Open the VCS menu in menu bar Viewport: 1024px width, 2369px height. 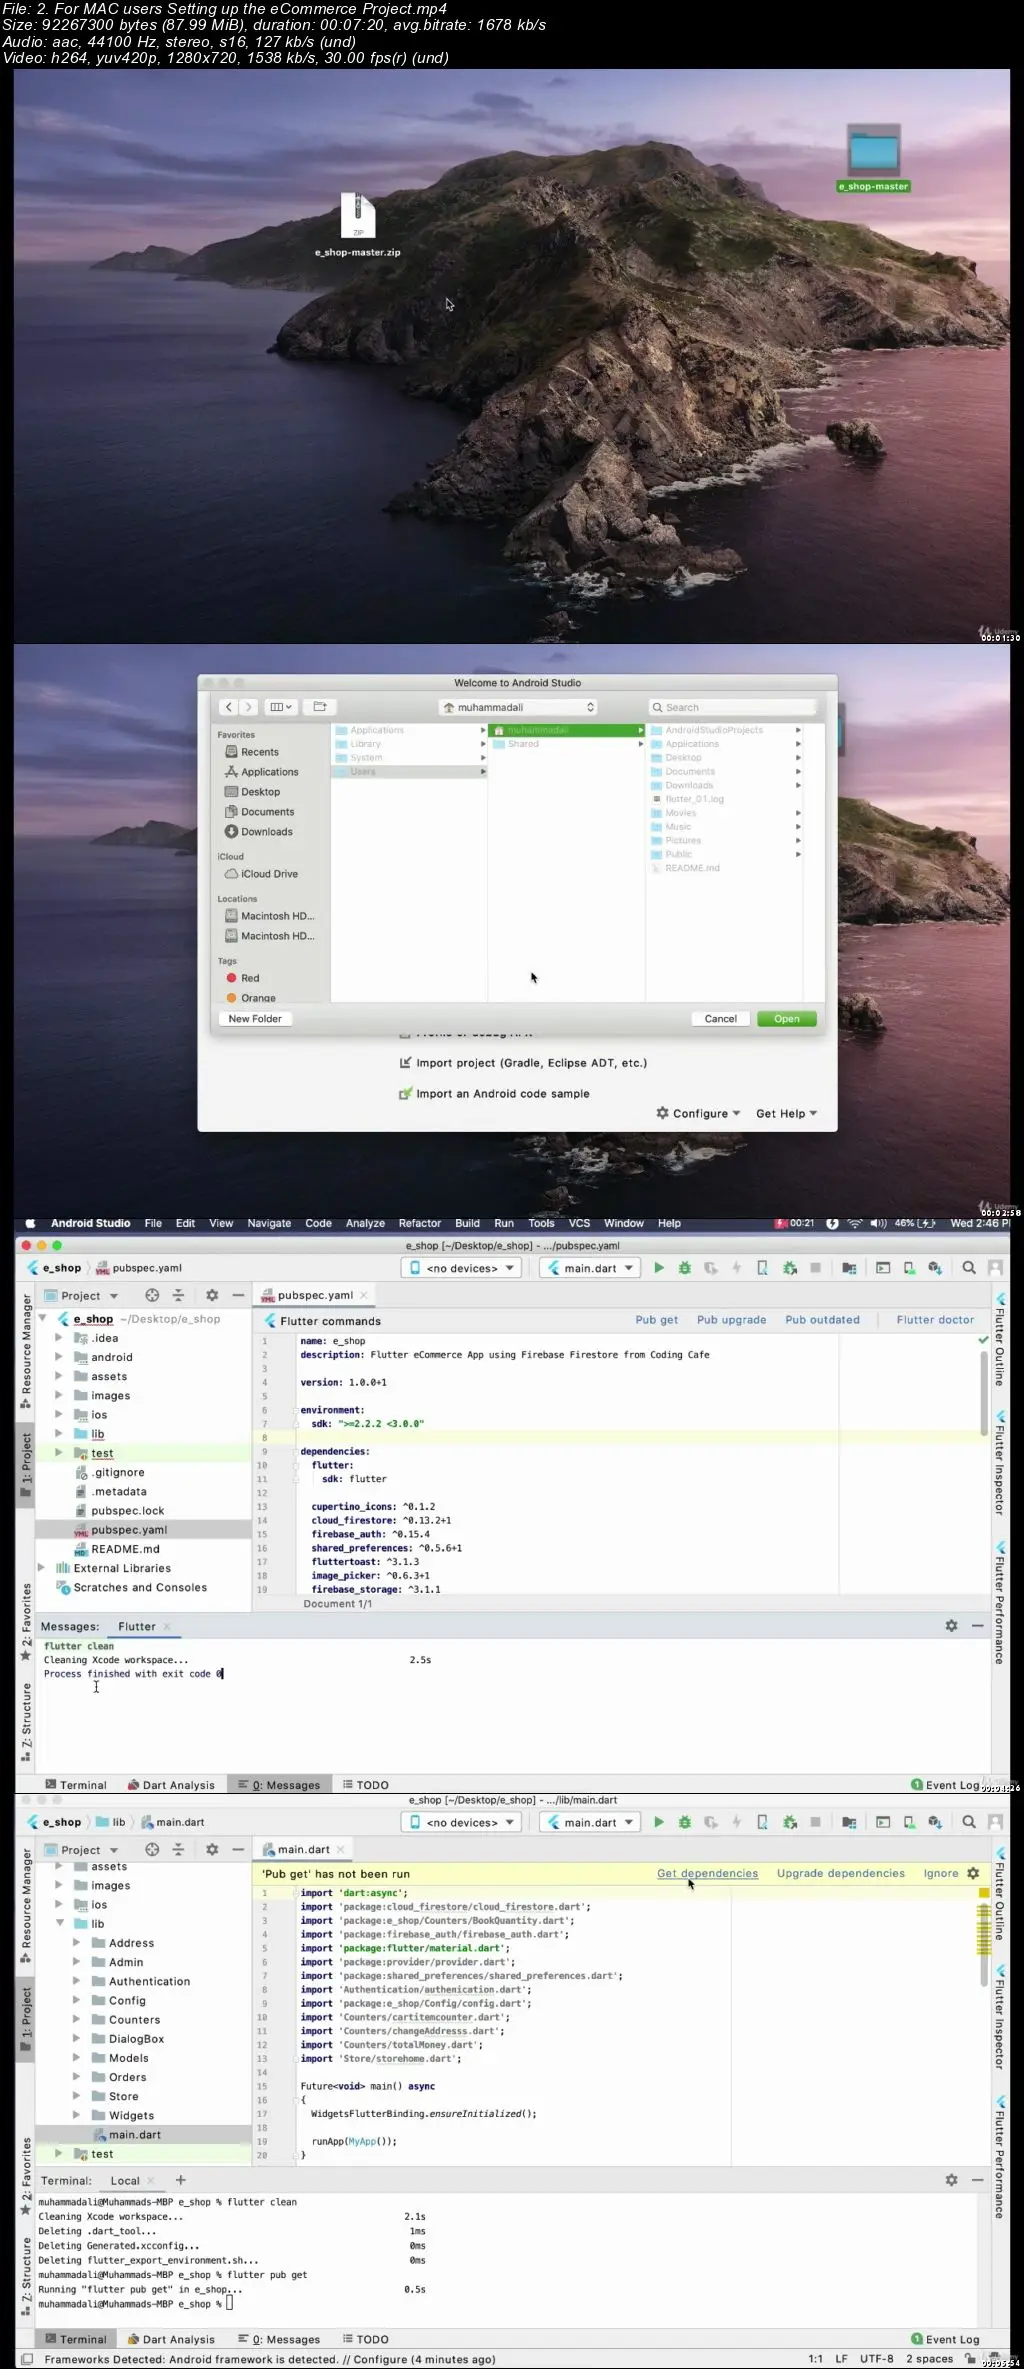pyautogui.click(x=579, y=1223)
